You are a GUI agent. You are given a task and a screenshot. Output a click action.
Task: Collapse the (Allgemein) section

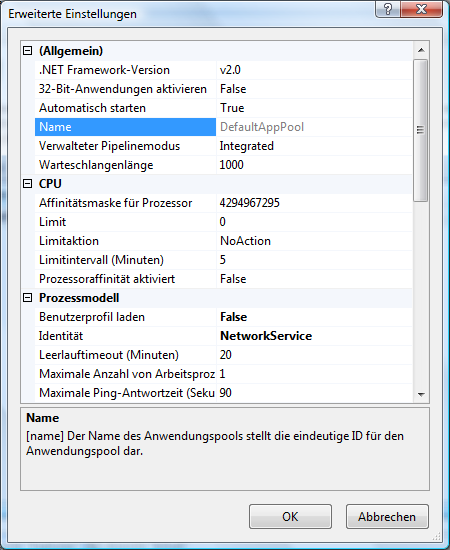27,51
